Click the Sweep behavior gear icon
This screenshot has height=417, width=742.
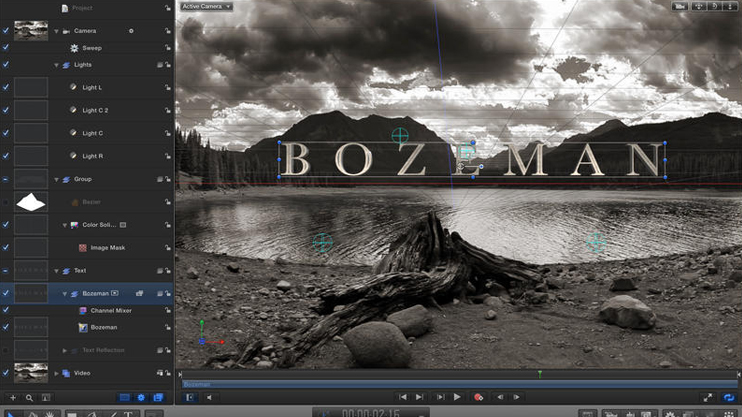pos(74,48)
